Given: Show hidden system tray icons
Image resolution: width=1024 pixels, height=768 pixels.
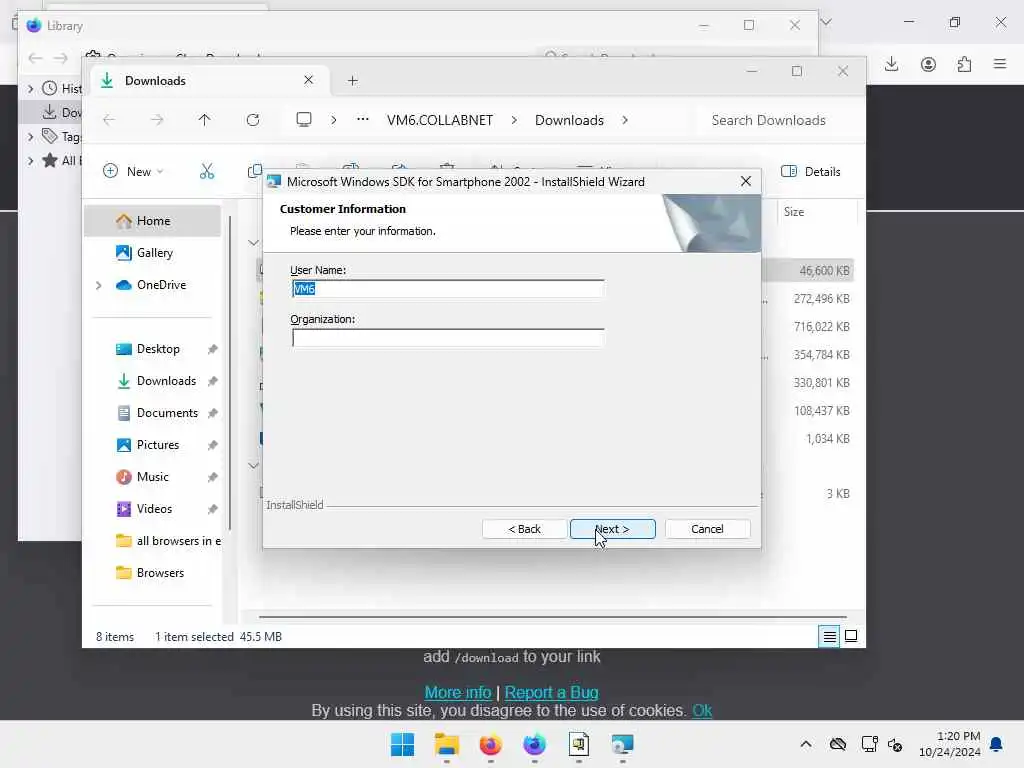Looking at the screenshot, I should [806, 744].
